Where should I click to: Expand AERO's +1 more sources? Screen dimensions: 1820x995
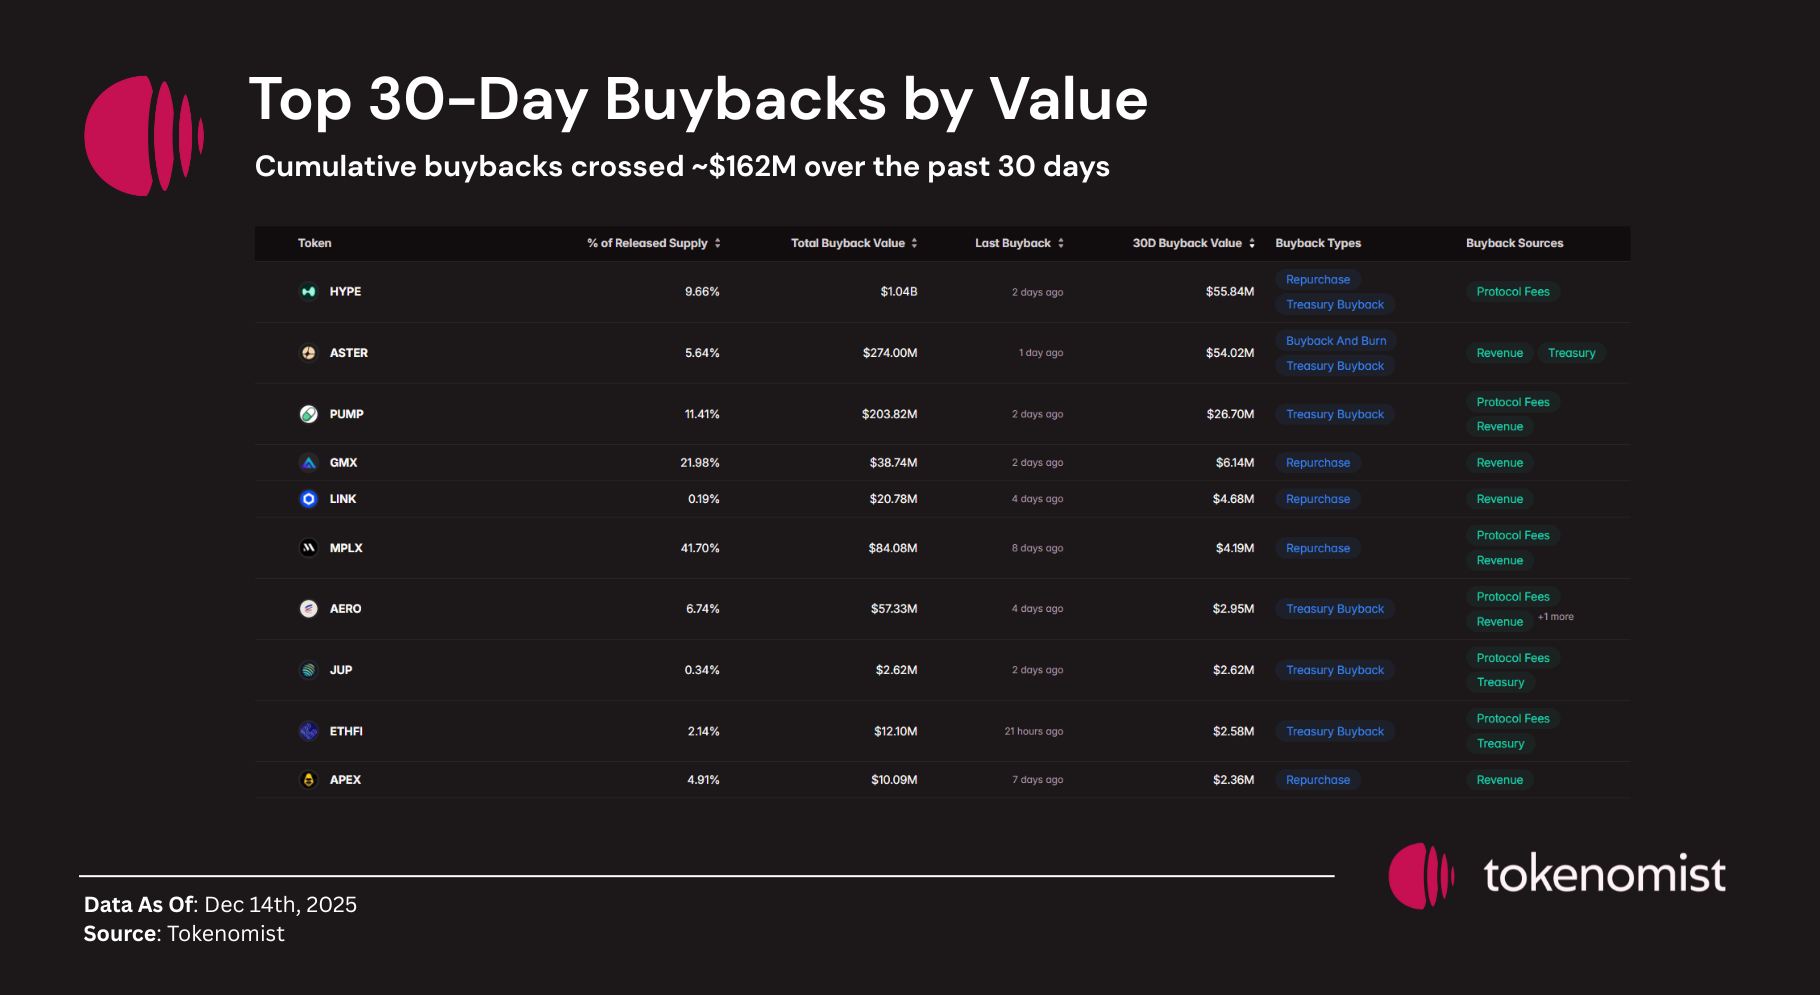[1556, 617]
